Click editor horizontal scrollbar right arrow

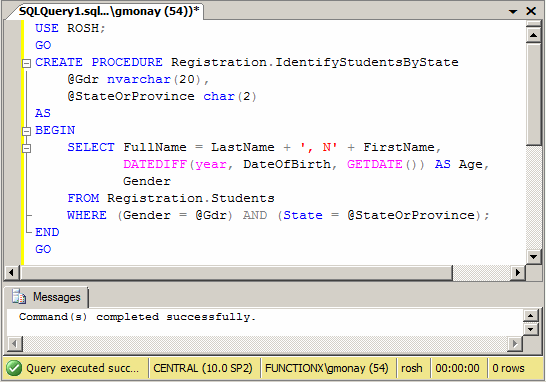[518, 272]
